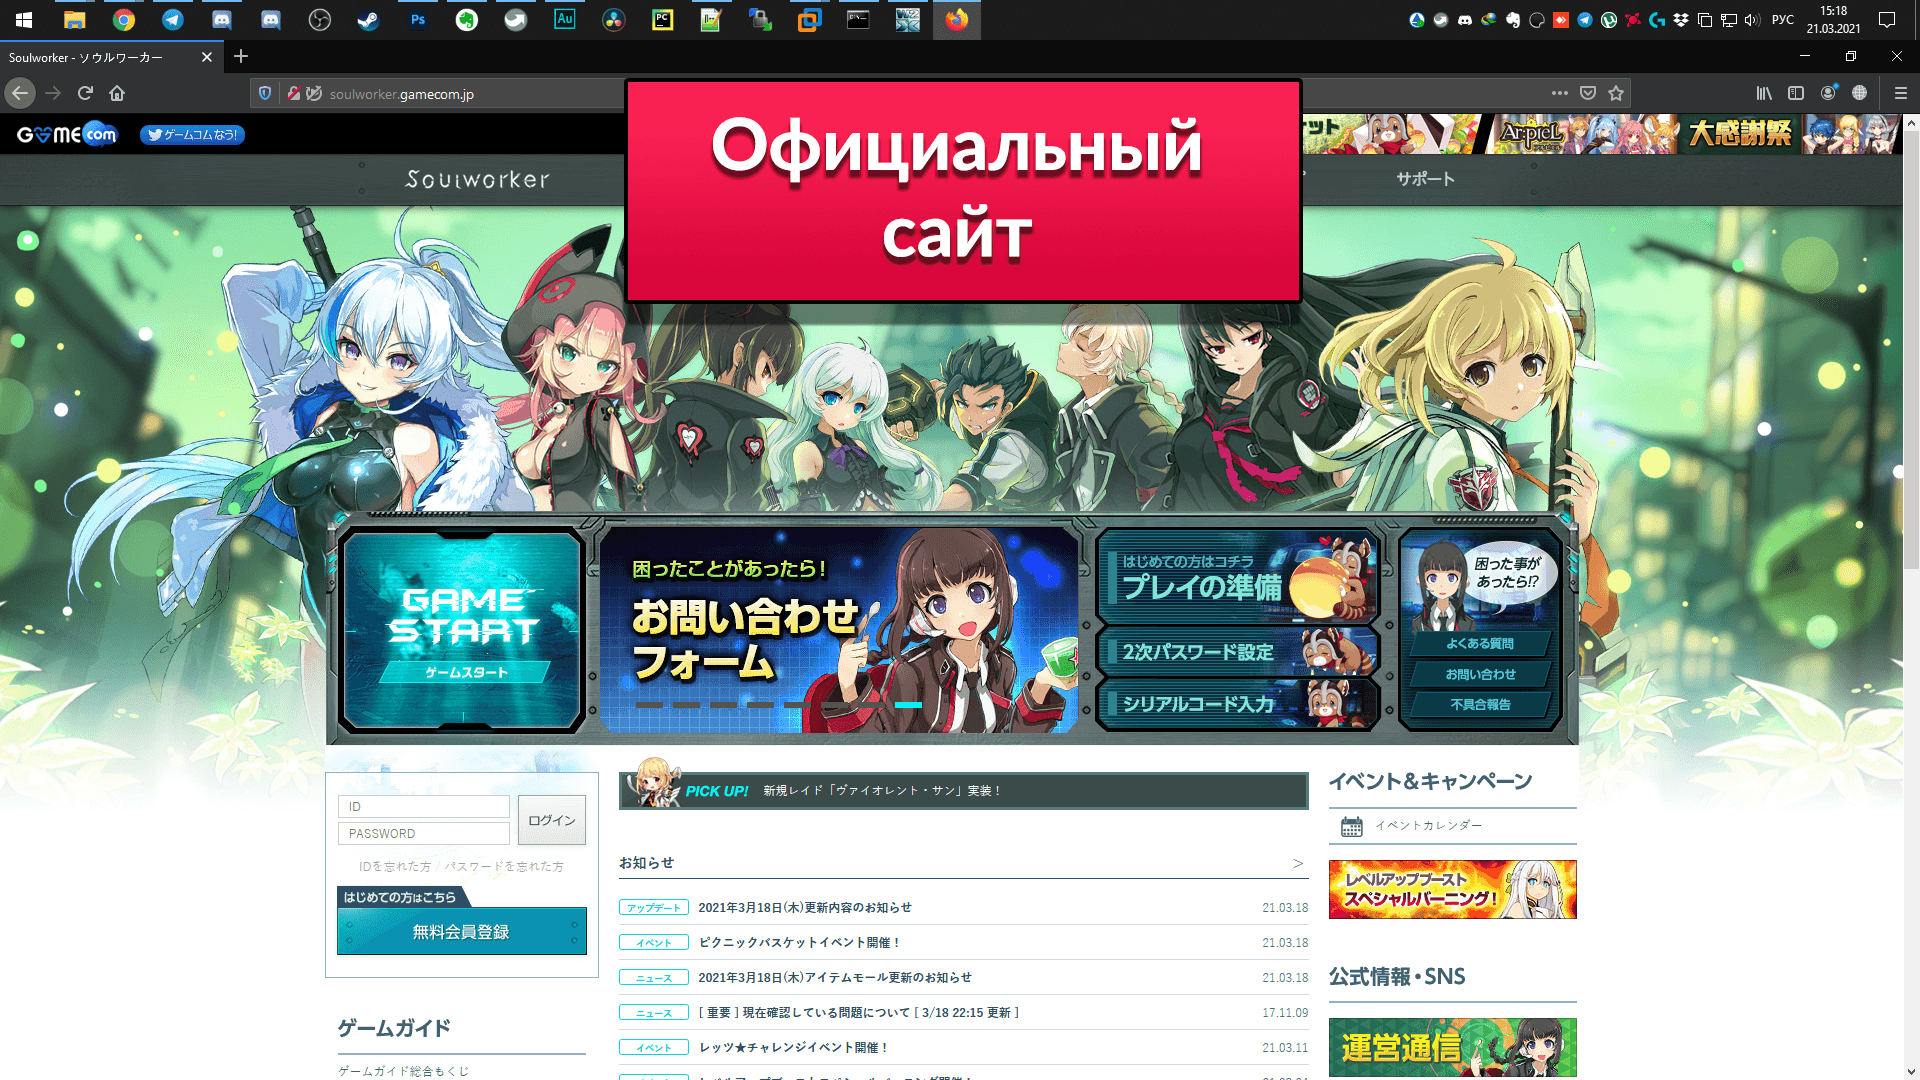
Task: Click the パスワードを忘れた方 link
Action: click(x=504, y=867)
